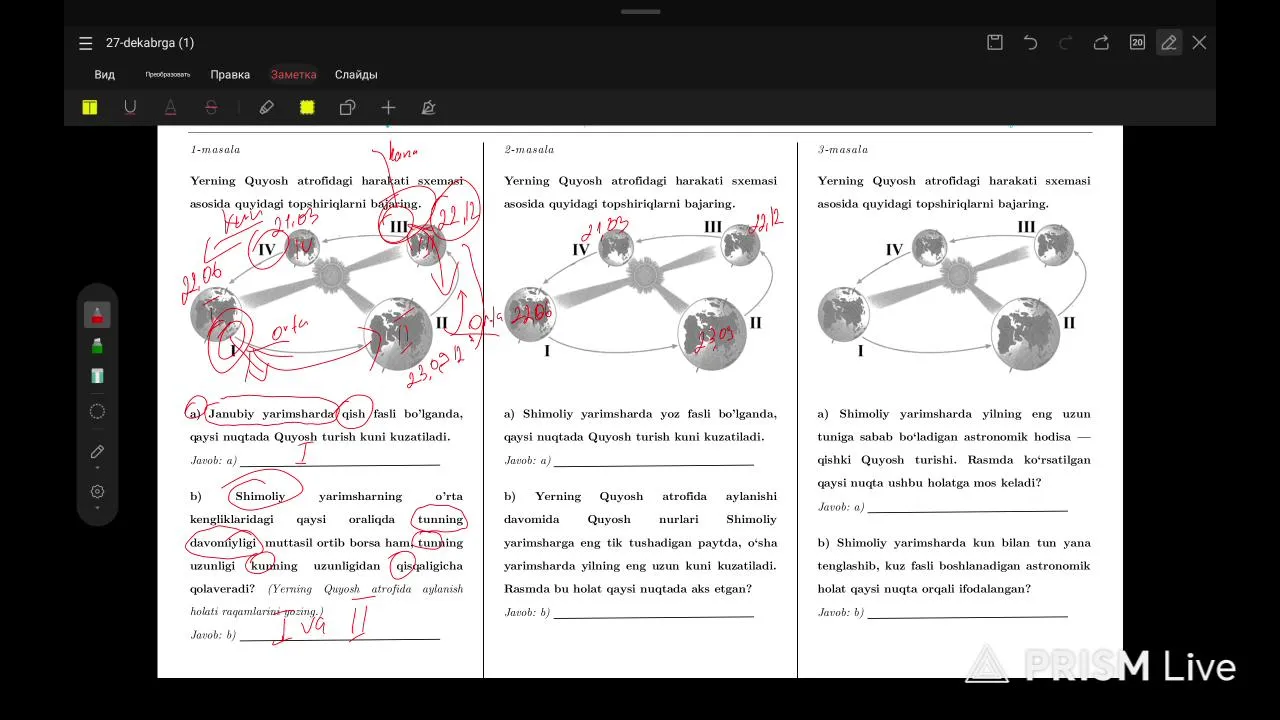The height and width of the screenshot is (720, 1280).
Task: Click the 3-masala heading
Action: (843, 150)
